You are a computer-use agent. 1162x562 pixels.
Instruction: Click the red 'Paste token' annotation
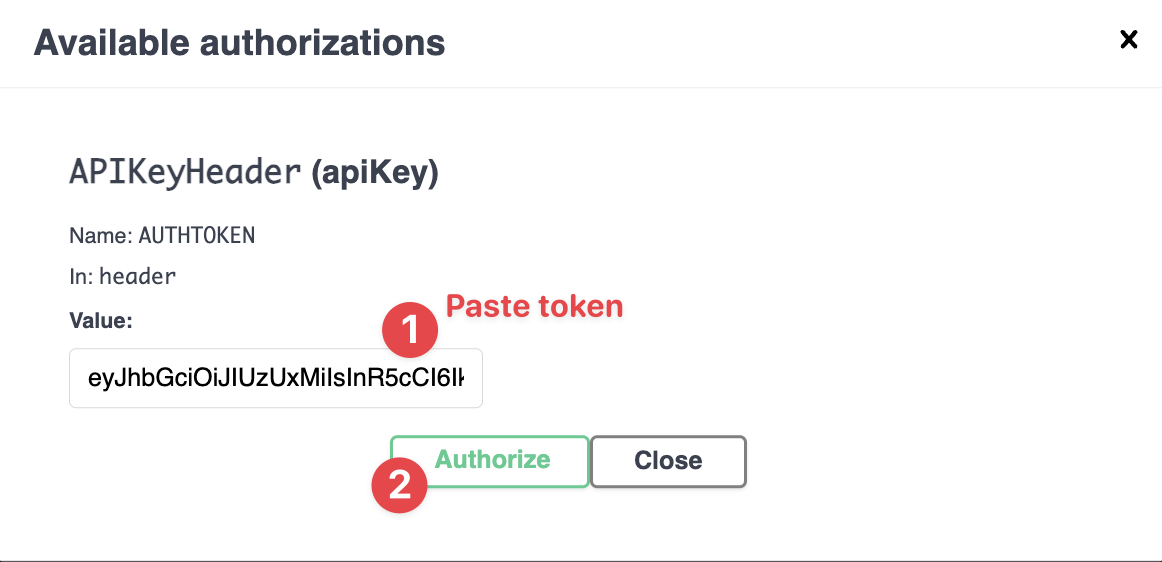click(x=534, y=306)
